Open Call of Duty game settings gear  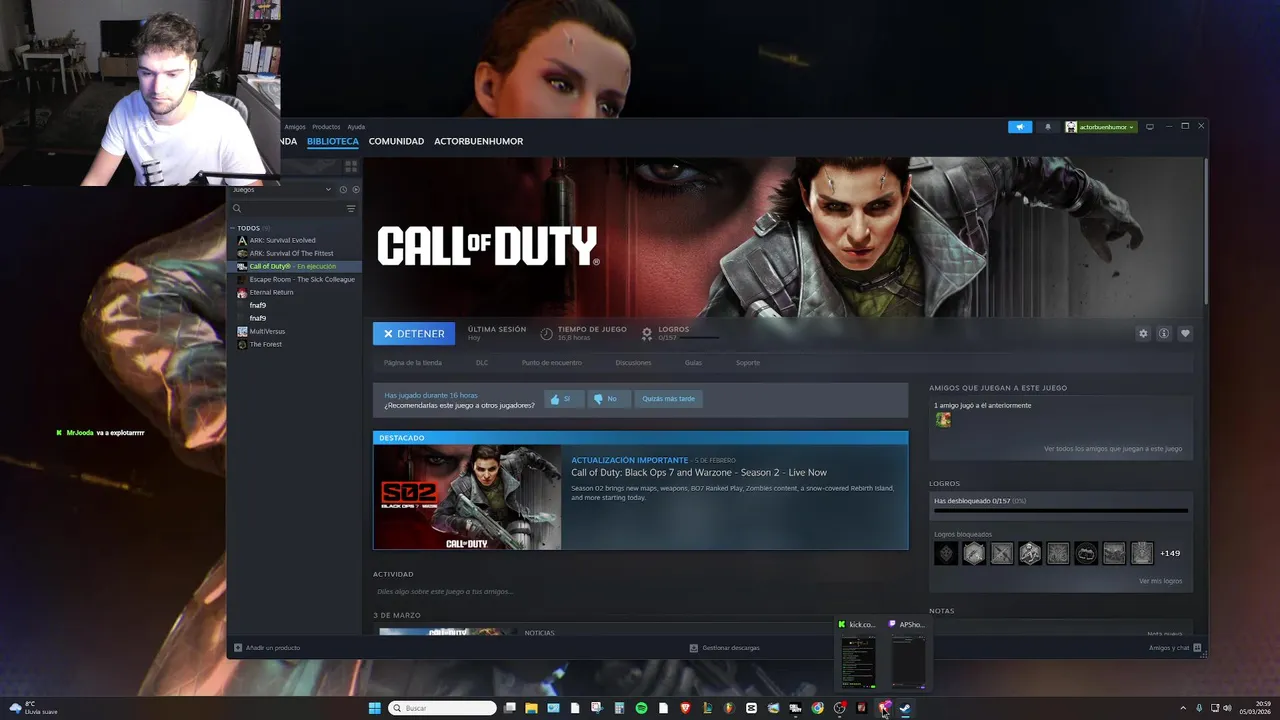point(1143,334)
